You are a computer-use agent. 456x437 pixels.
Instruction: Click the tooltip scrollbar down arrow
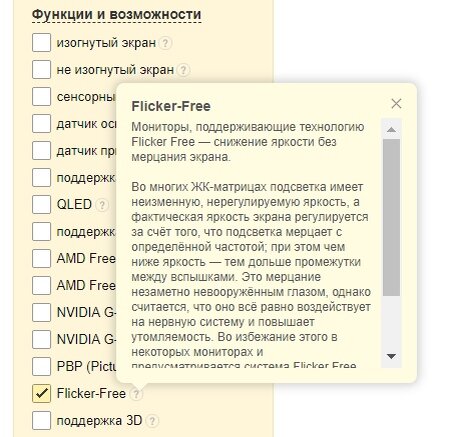pos(391,356)
